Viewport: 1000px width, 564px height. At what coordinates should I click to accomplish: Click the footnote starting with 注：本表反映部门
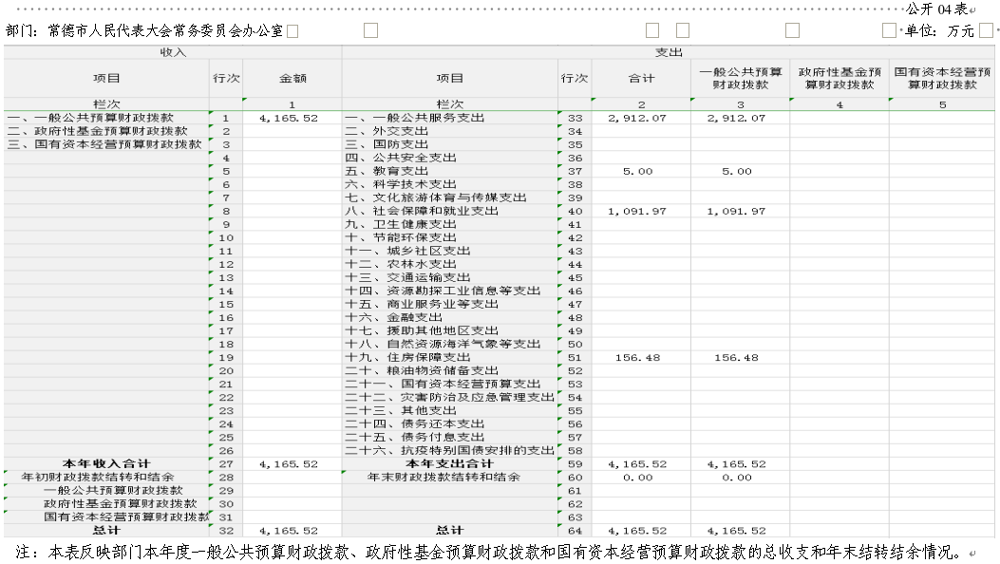click(x=490, y=552)
